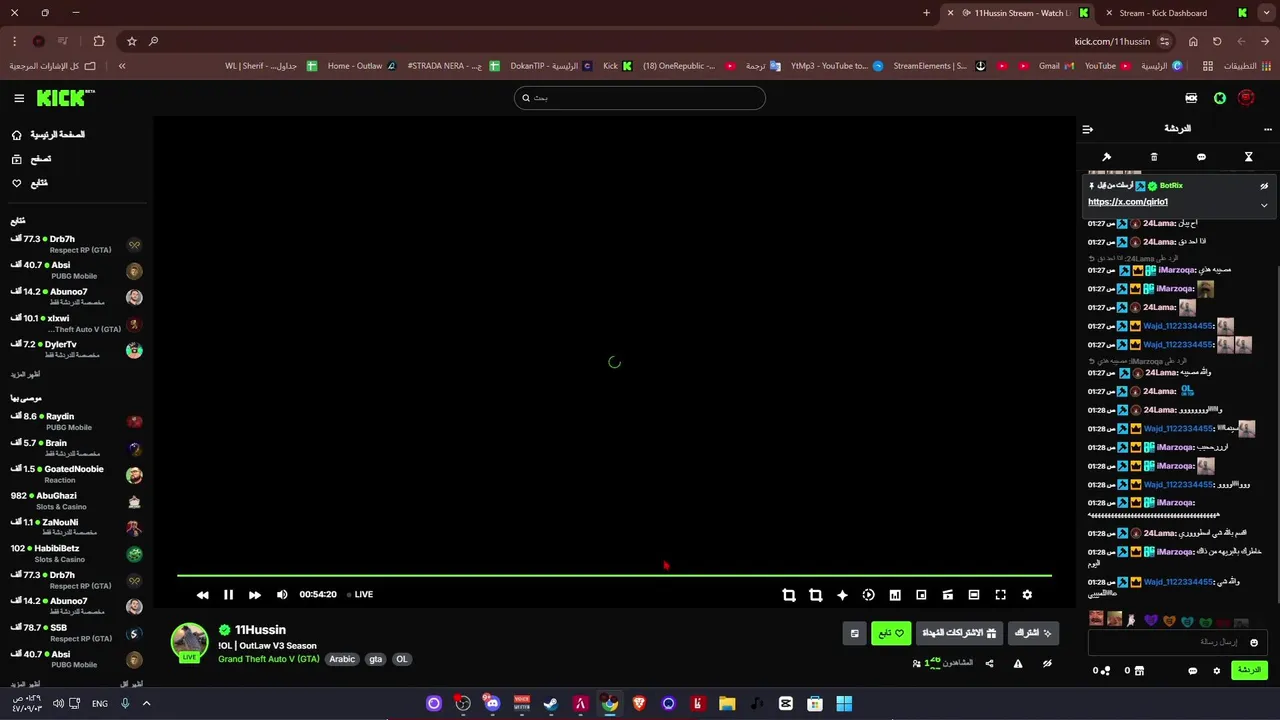Select the gta tag

point(375,659)
